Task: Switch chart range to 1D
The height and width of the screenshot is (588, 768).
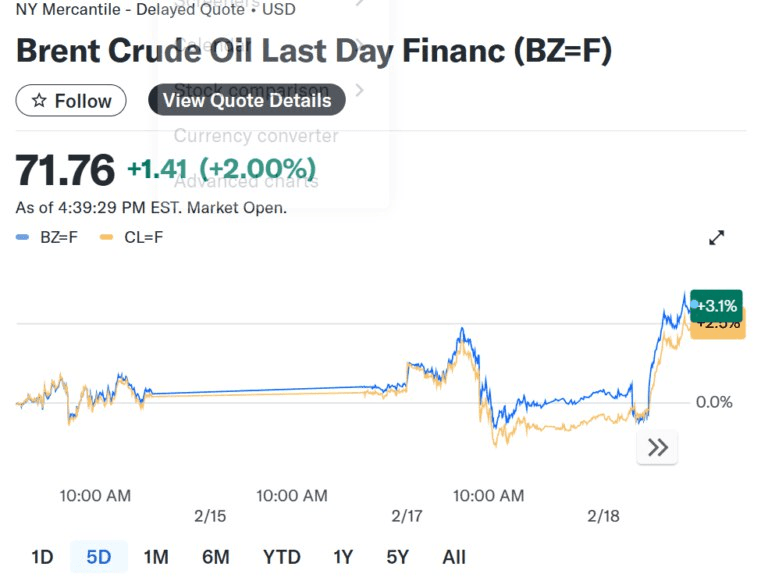Action: pyautogui.click(x=42, y=557)
